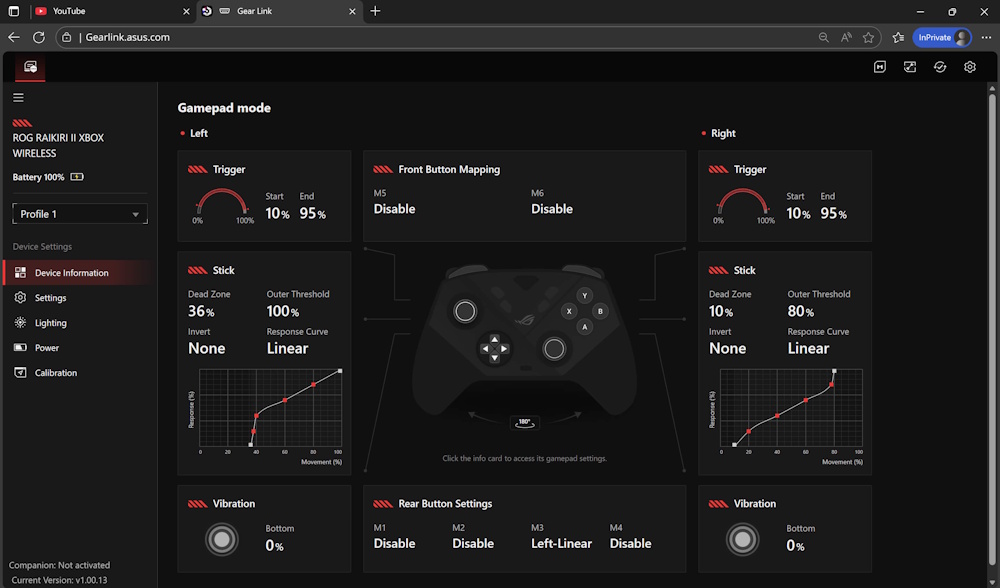The height and width of the screenshot is (588, 1000).
Task: Click the battery icon next to Battery 100%
Action: [x=77, y=177]
